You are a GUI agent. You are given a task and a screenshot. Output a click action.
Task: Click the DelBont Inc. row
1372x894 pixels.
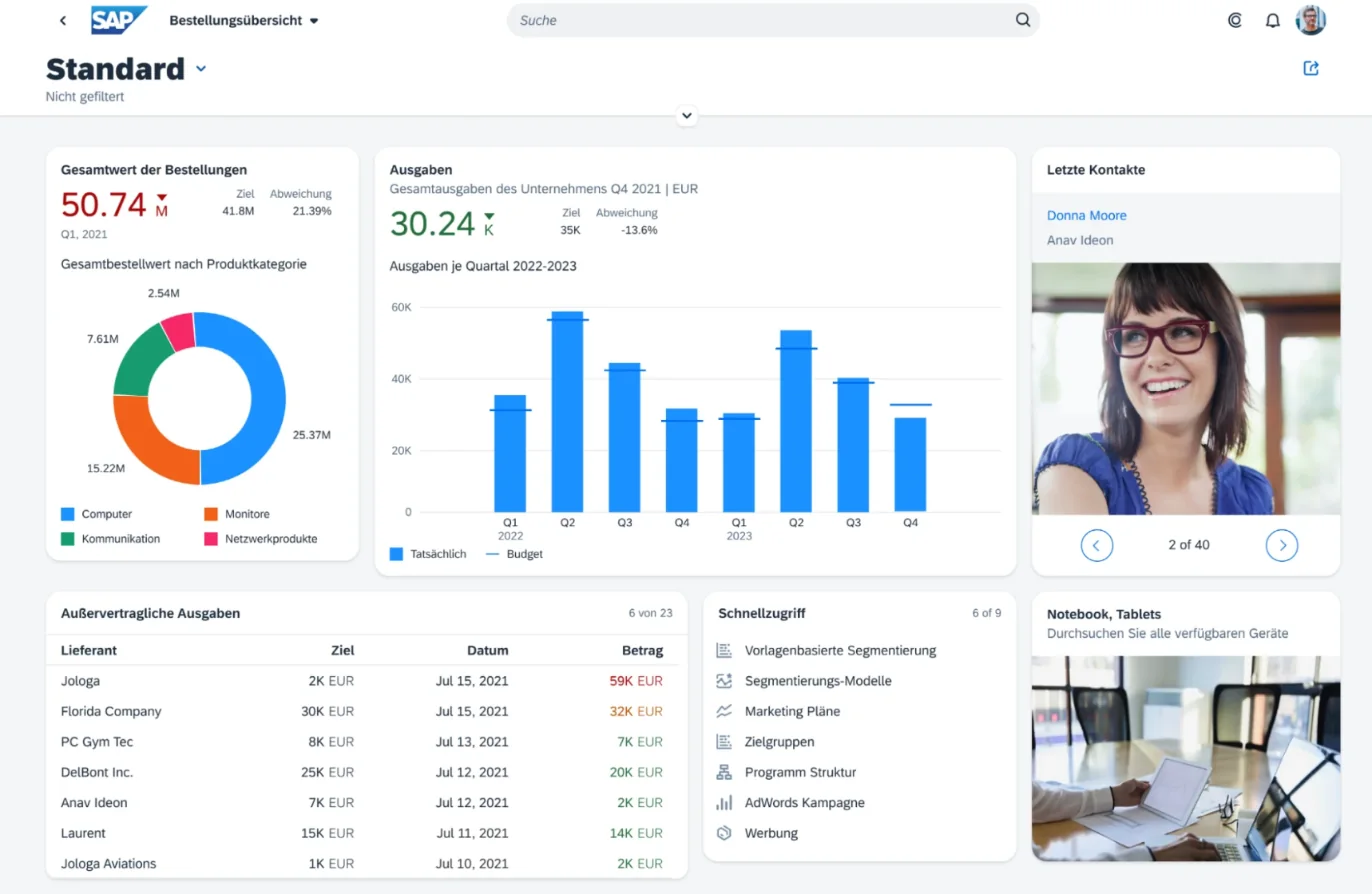pos(367,772)
